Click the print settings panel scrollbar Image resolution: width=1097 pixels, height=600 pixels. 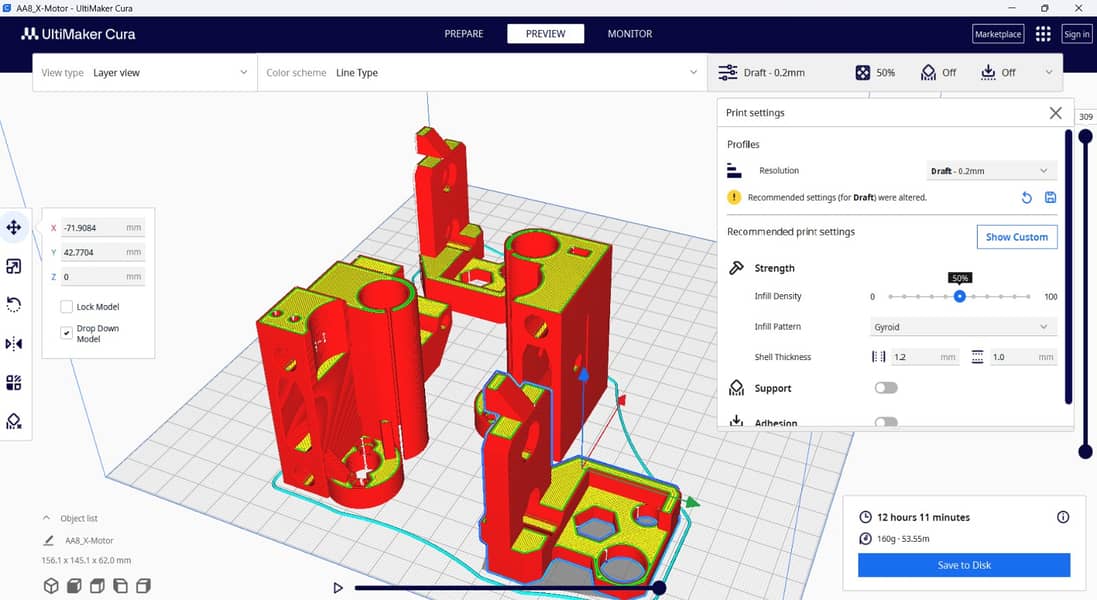pyautogui.click(x=1068, y=266)
